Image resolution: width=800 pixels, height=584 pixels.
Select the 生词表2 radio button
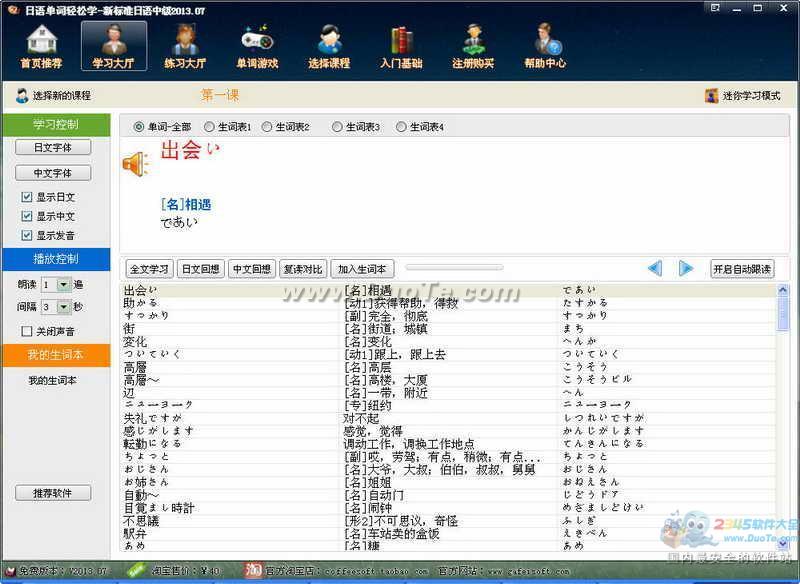point(266,126)
